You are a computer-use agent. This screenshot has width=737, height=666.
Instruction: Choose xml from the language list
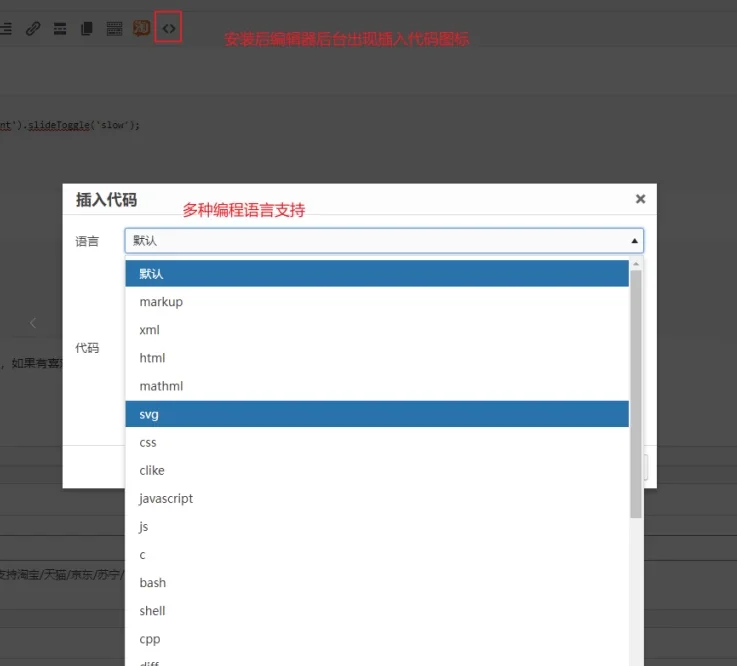(377, 330)
